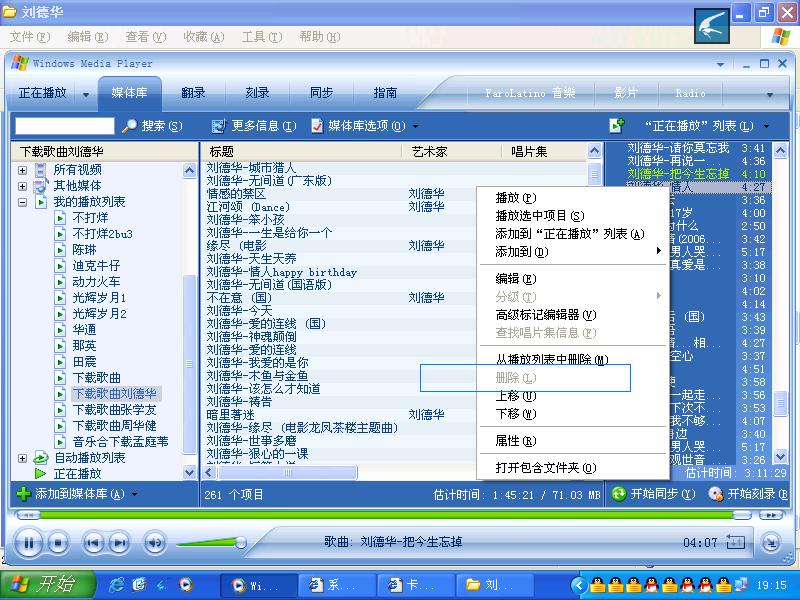800x600 pixels.
Task: Mute the player sound
Action: tap(155, 543)
